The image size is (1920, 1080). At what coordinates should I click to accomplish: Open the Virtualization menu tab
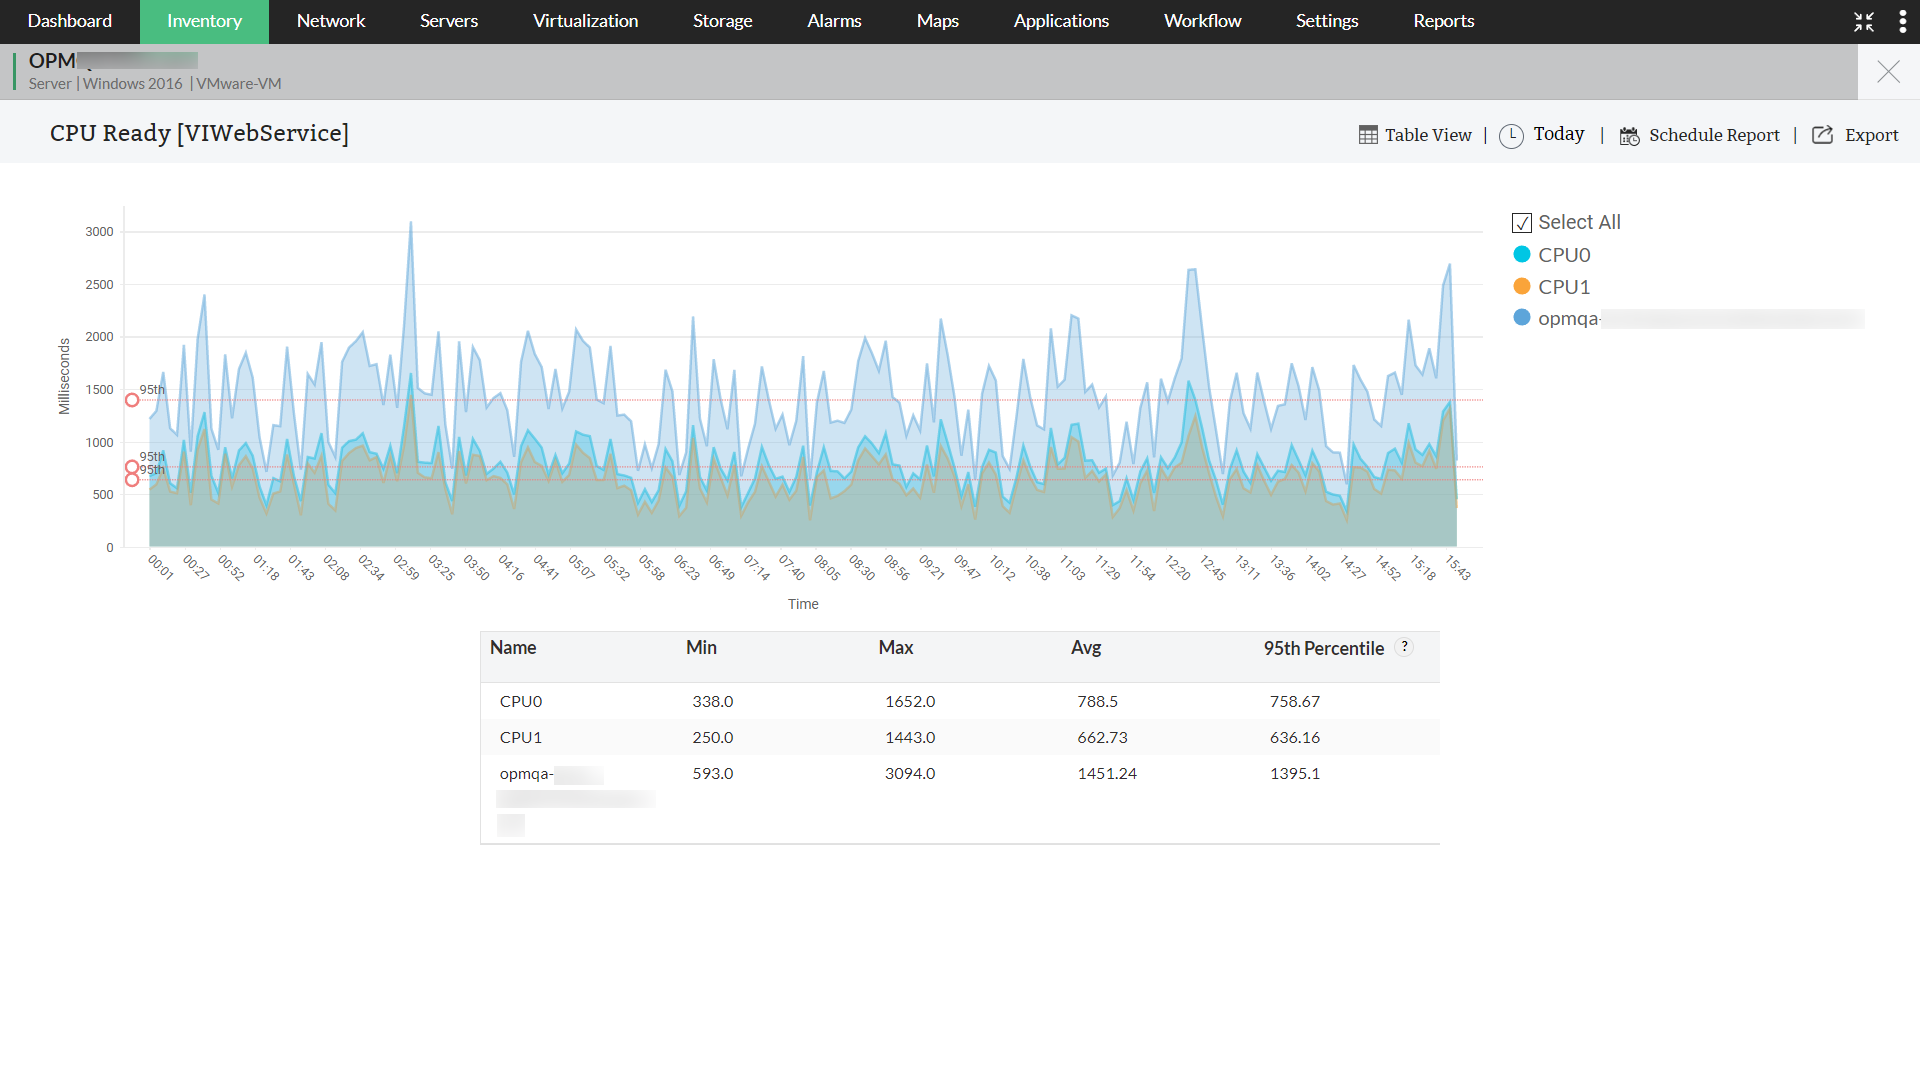[585, 21]
